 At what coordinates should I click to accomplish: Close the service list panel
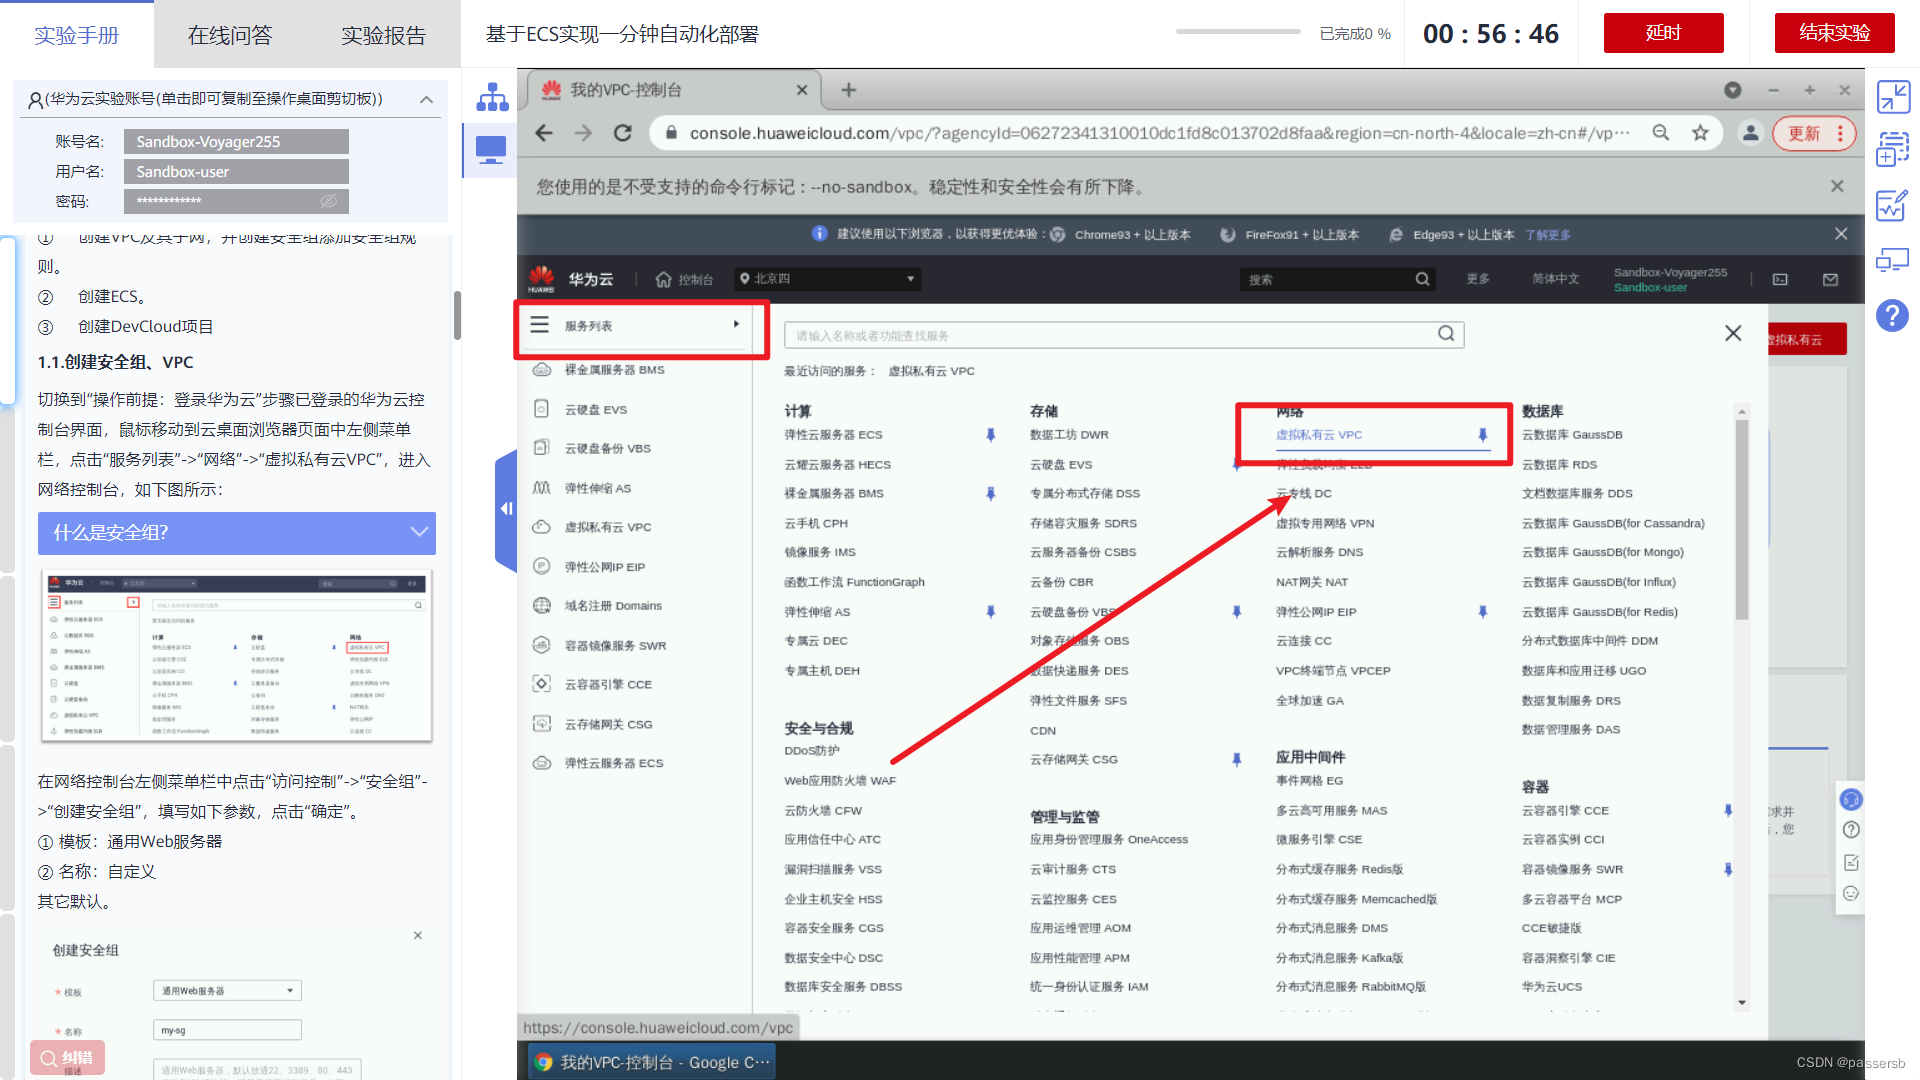[x=1733, y=333]
